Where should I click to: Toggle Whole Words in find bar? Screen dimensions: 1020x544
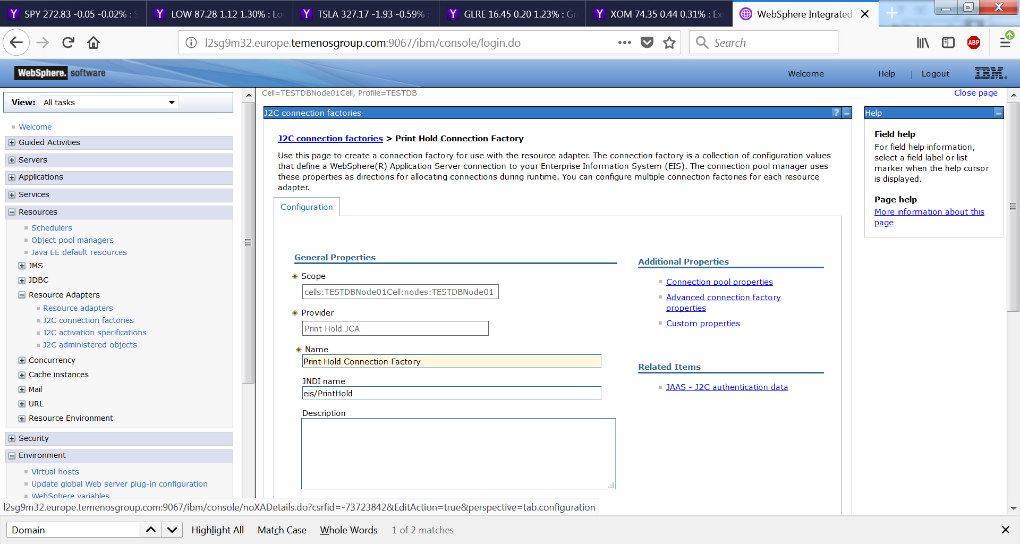coord(348,530)
